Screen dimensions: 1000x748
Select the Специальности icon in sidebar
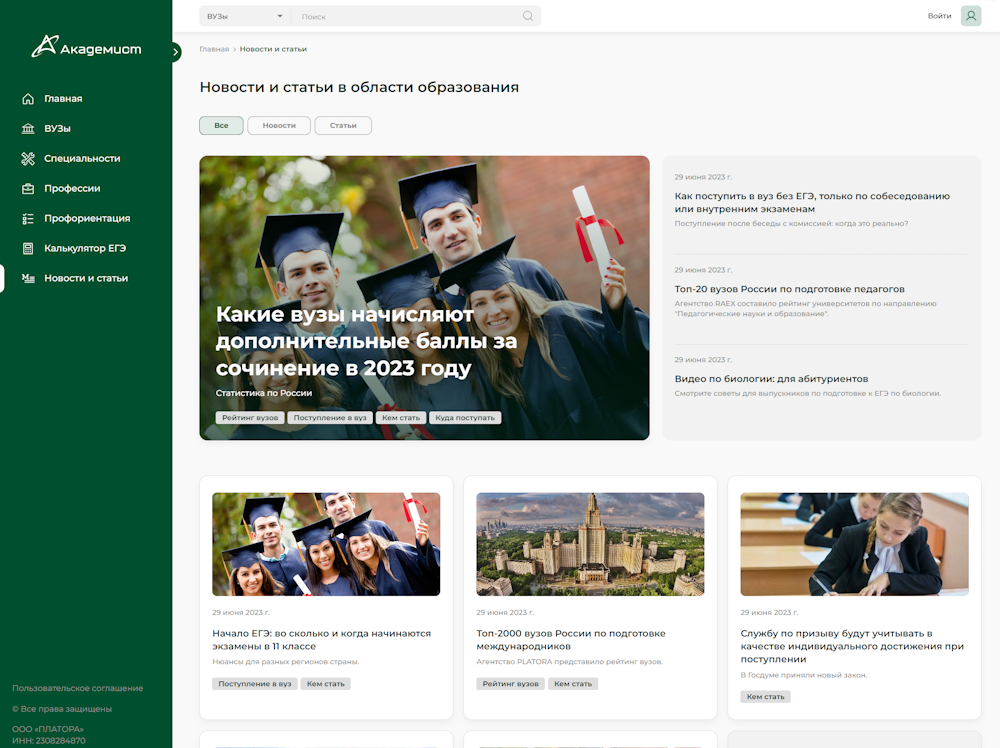[28, 159]
